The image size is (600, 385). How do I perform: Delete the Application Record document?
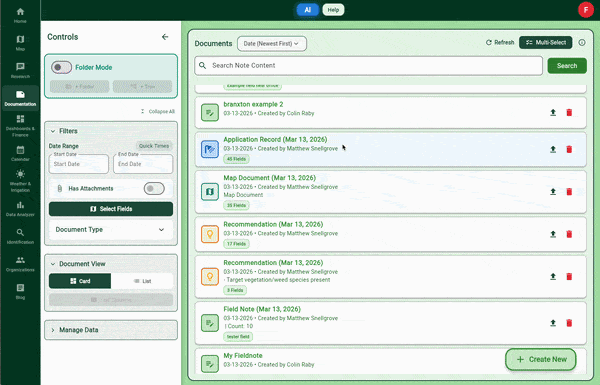569,149
